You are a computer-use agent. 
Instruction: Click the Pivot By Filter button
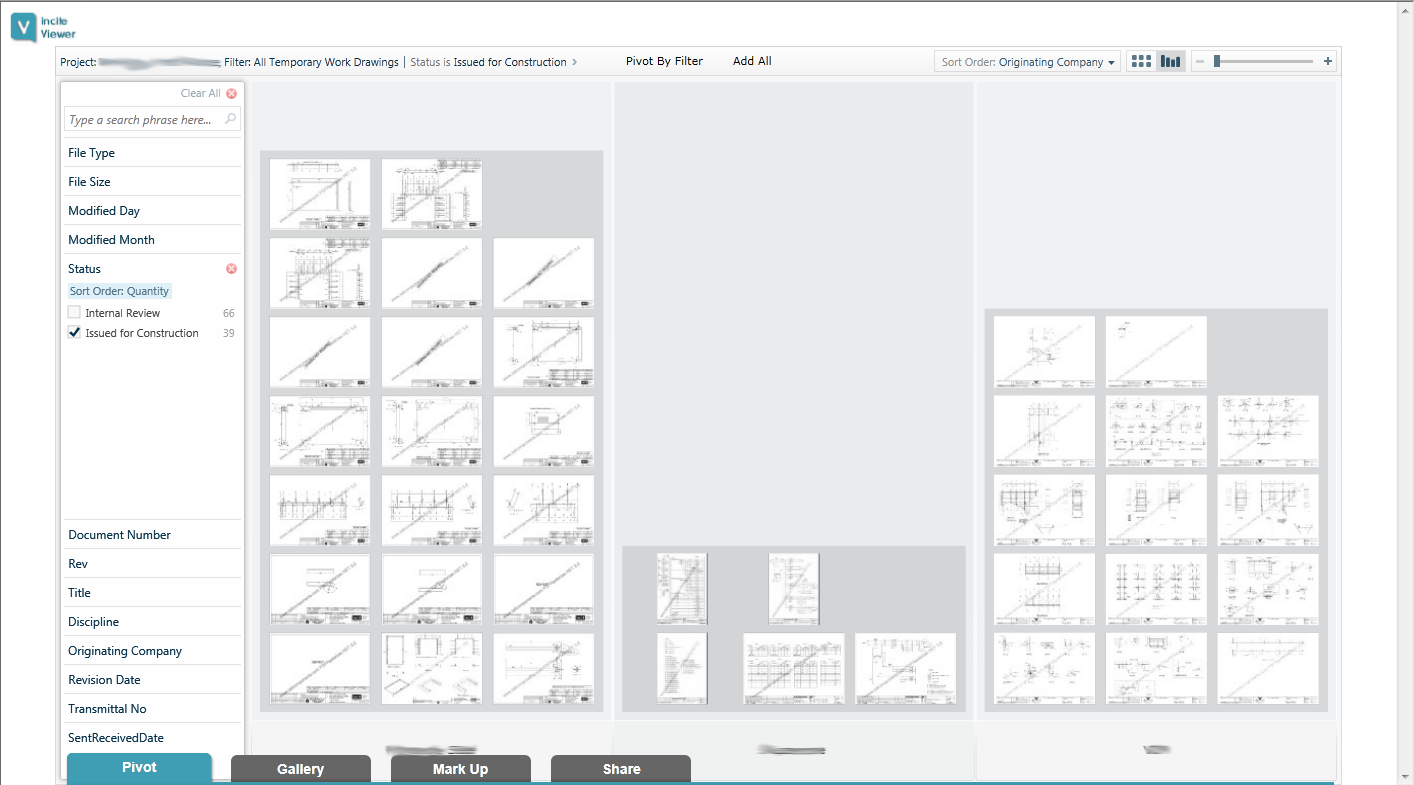tap(664, 61)
